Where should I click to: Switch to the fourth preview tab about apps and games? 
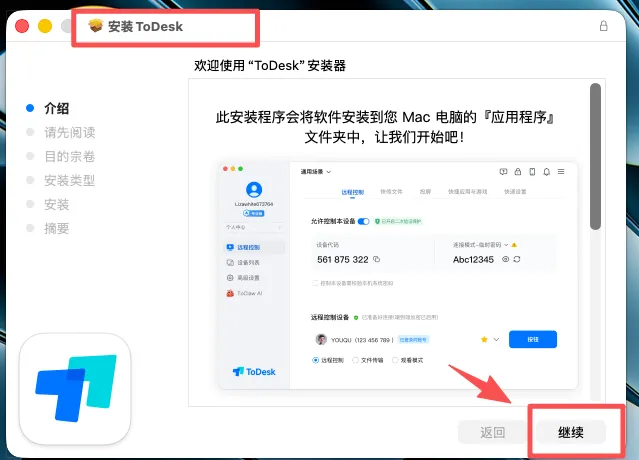tap(467, 191)
